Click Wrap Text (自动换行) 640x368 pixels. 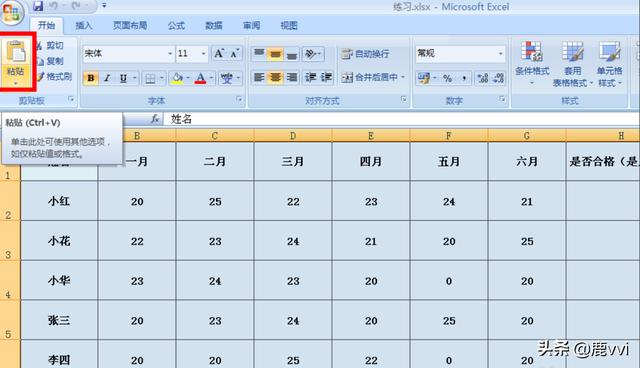click(x=365, y=54)
